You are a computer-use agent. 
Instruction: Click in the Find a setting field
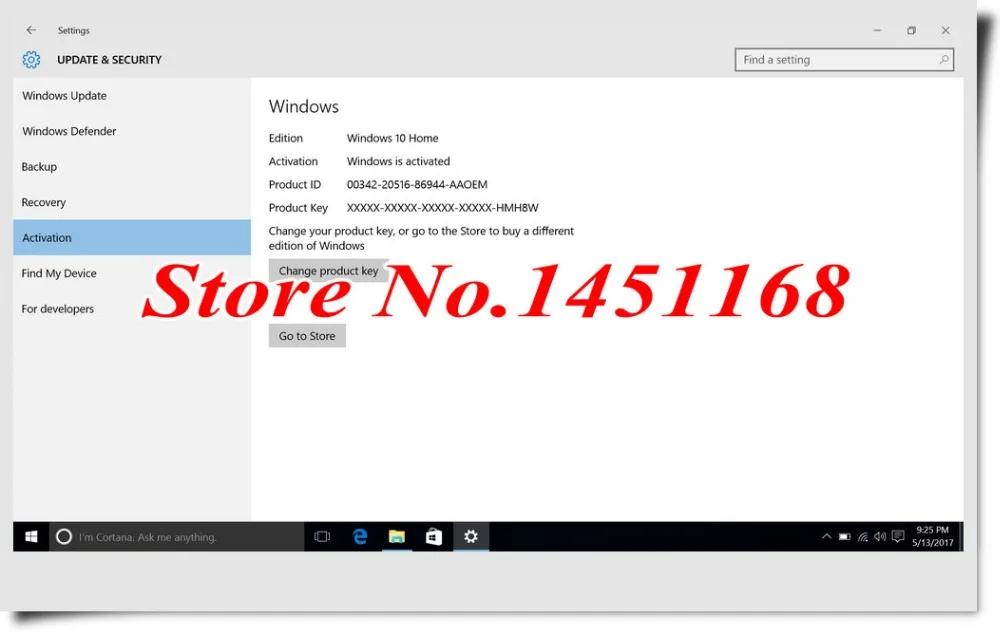(x=844, y=60)
